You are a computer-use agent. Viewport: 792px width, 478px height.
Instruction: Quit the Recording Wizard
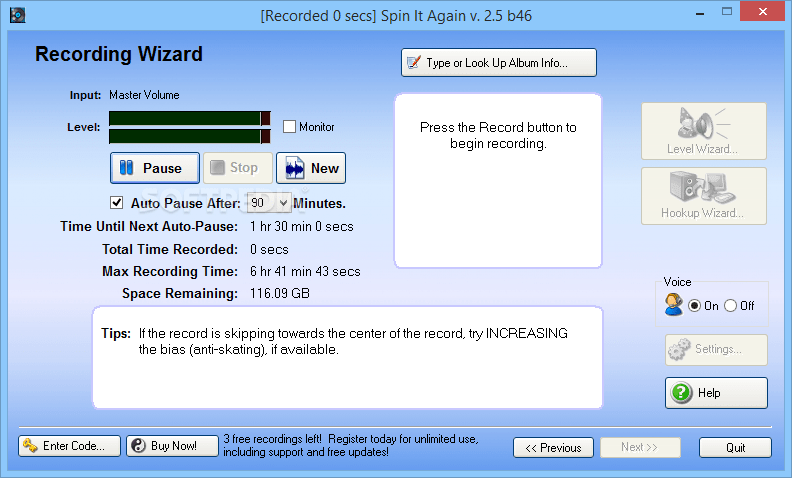pos(735,448)
